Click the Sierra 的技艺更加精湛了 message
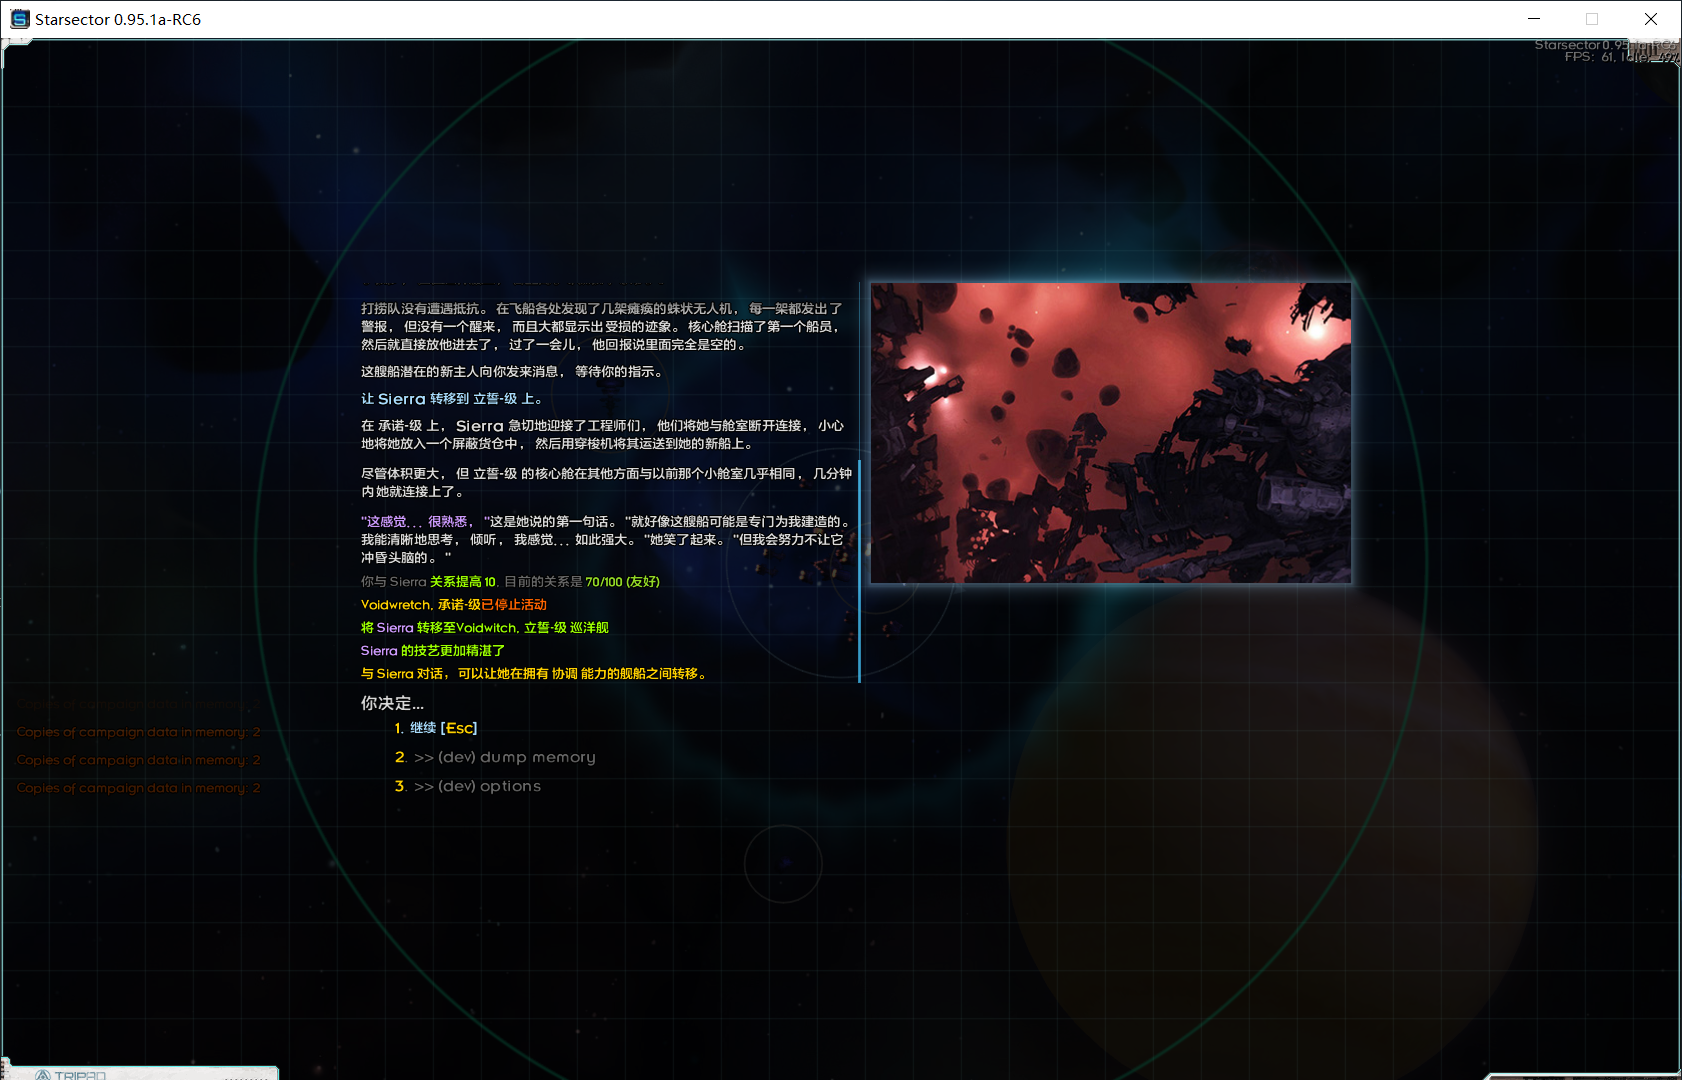 tap(432, 651)
